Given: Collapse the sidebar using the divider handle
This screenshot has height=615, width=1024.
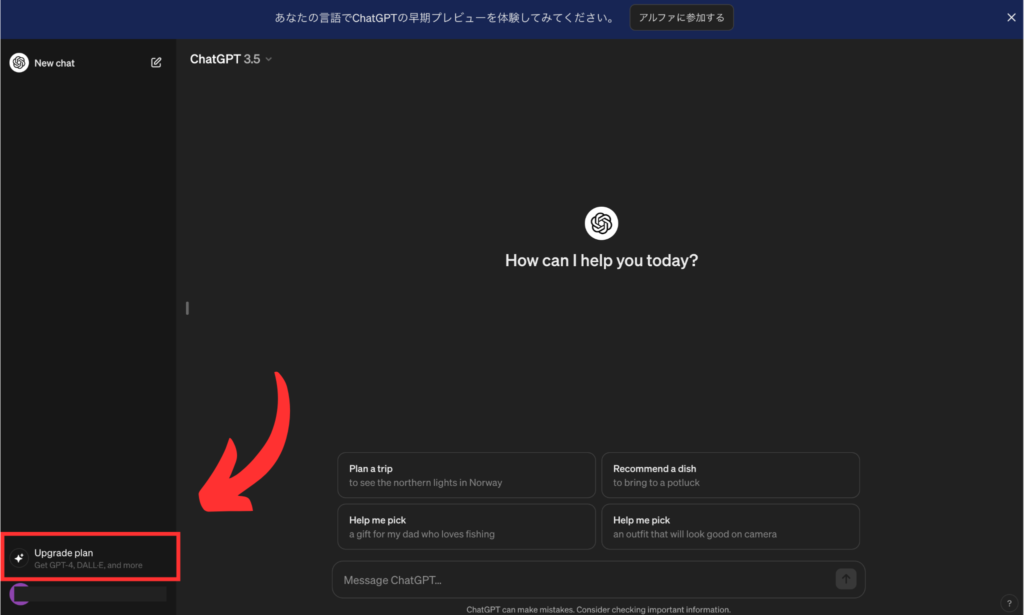Looking at the screenshot, I should tap(187, 308).
